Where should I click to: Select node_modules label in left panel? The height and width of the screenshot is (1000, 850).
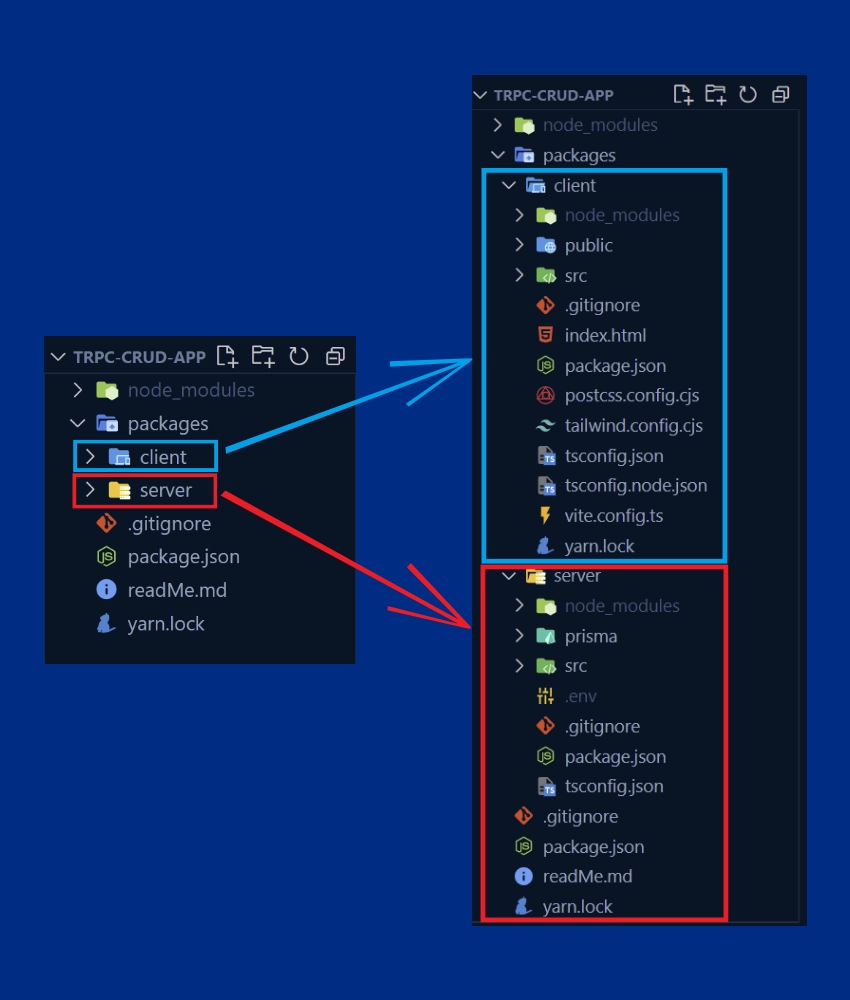coord(191,390)
